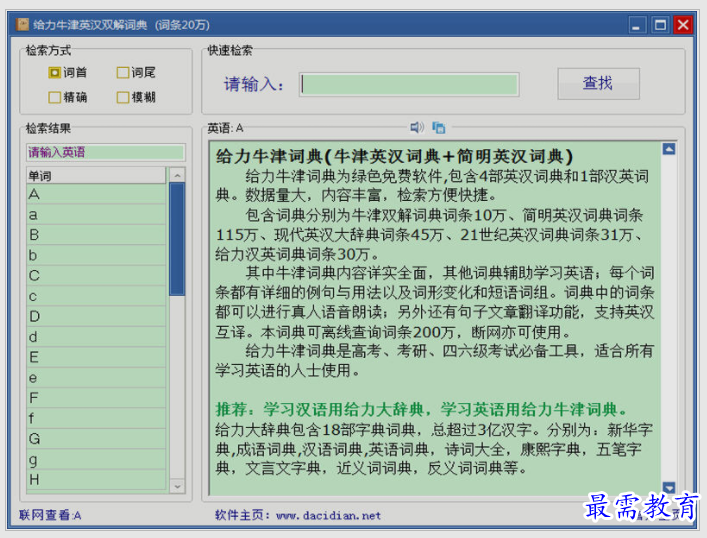Click the 请输入英语 results input box

pyautogui.click(x=106, y=152)
